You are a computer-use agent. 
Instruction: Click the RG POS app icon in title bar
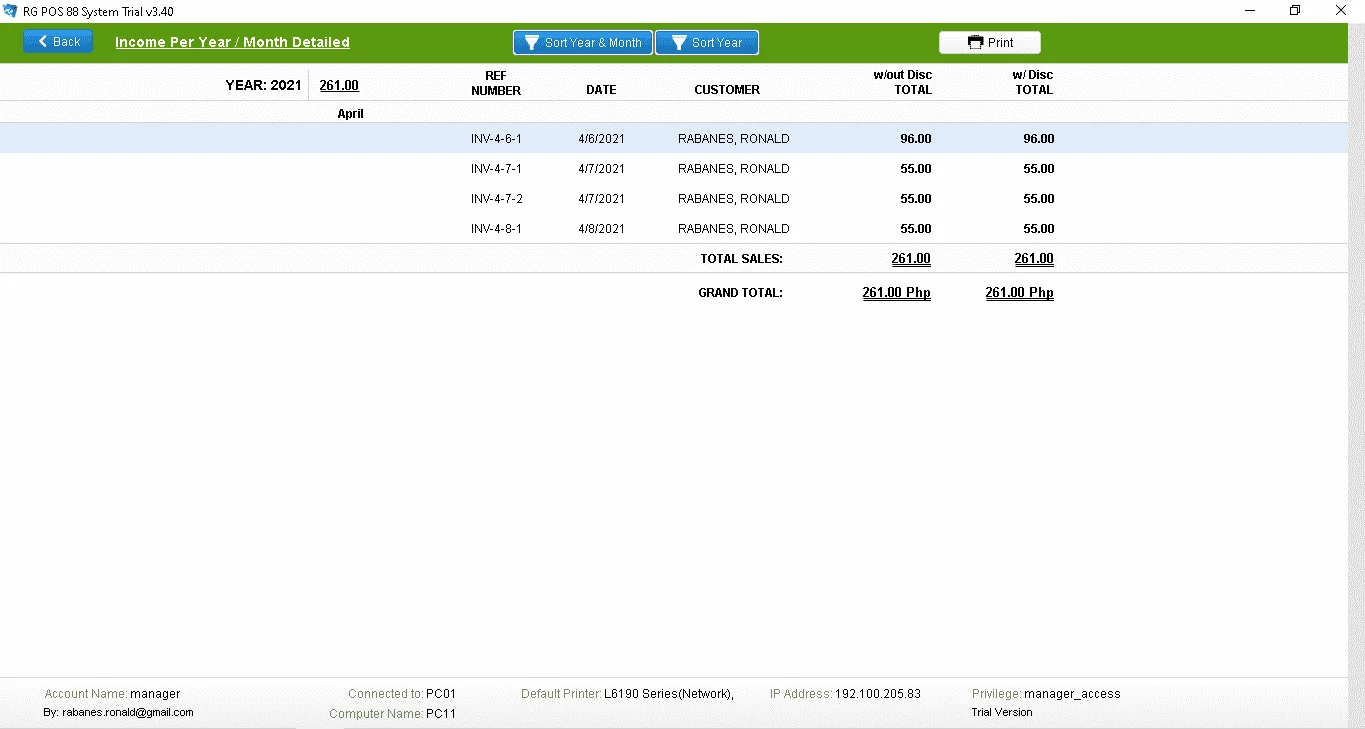point(10,11)
